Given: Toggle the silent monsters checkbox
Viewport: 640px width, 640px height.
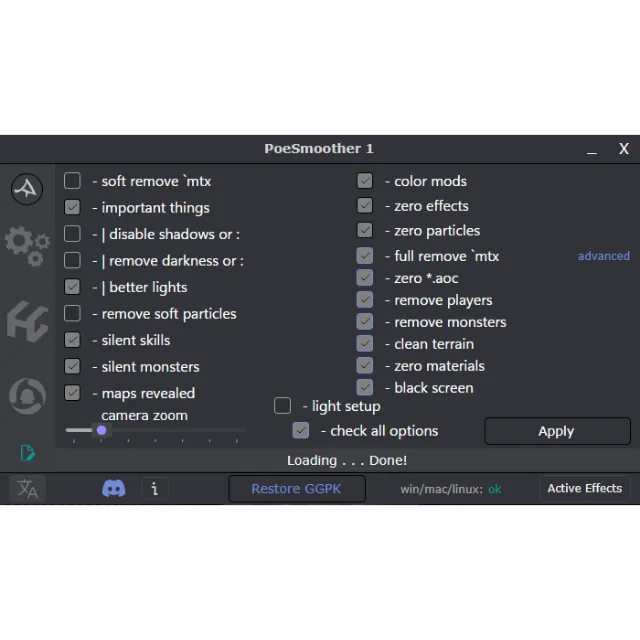Looking at the screenshot, I should 73,367.
